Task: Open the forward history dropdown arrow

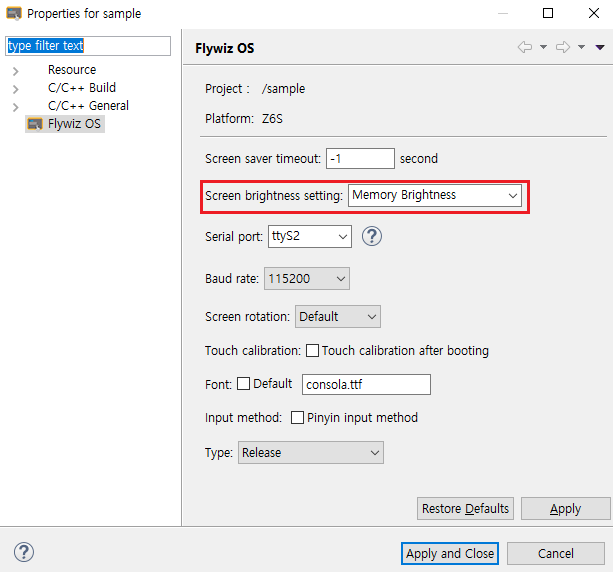Action: [581, 47]
